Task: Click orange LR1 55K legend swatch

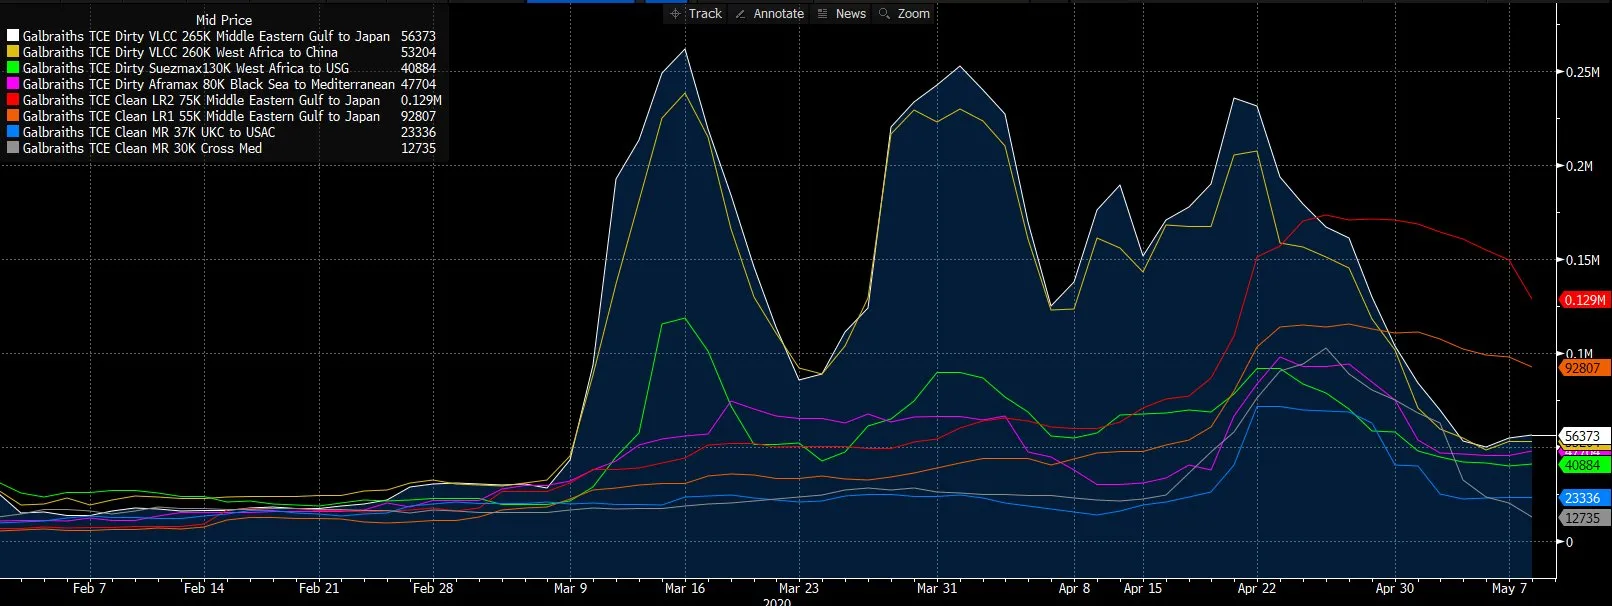Action: [x=13, y=116]
